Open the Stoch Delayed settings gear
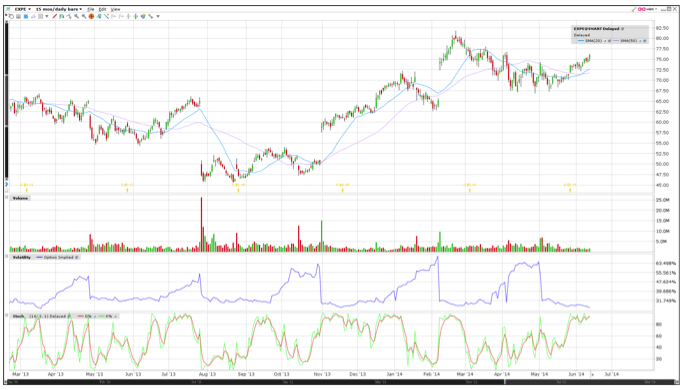 tap(69, 316)
